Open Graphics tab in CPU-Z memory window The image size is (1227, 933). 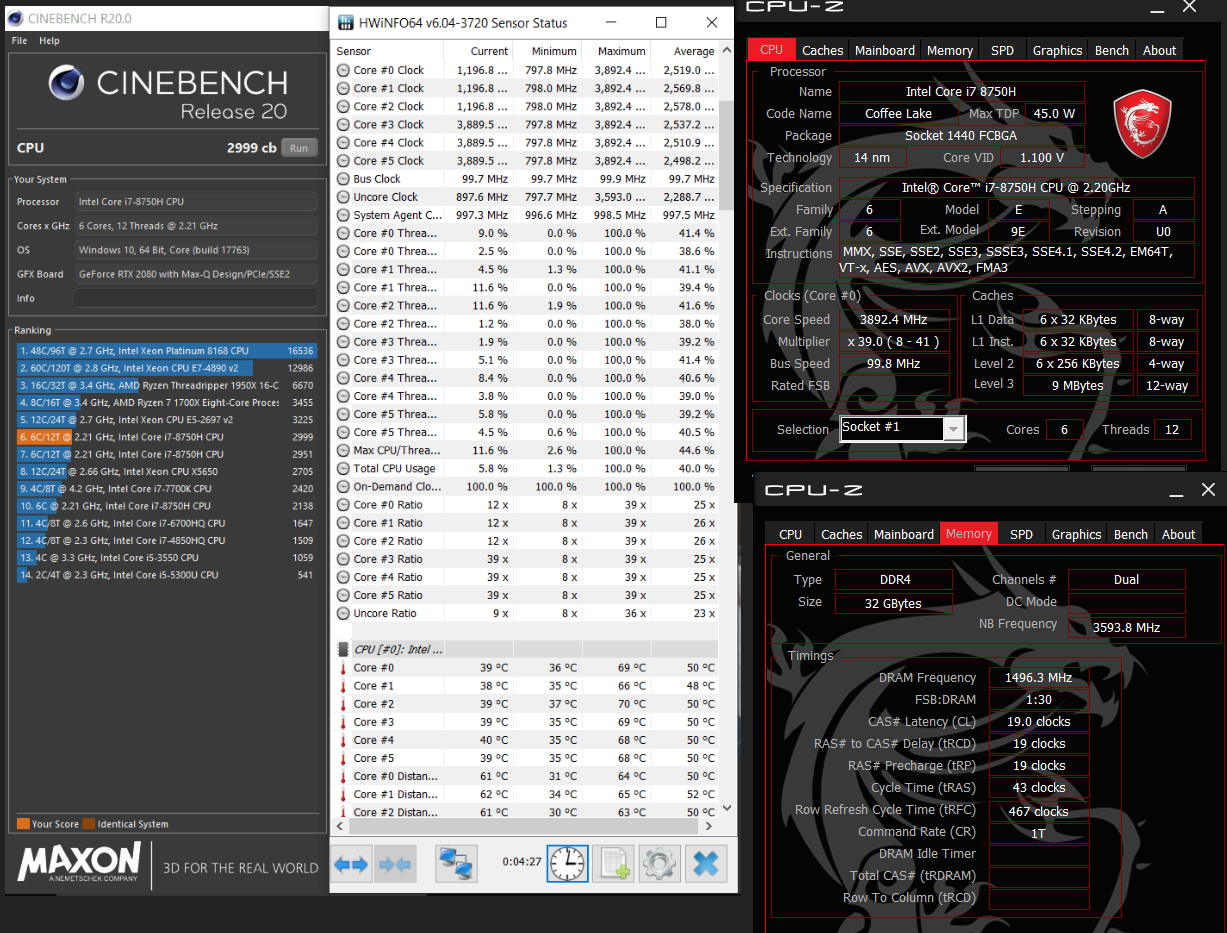point(1076,534)
